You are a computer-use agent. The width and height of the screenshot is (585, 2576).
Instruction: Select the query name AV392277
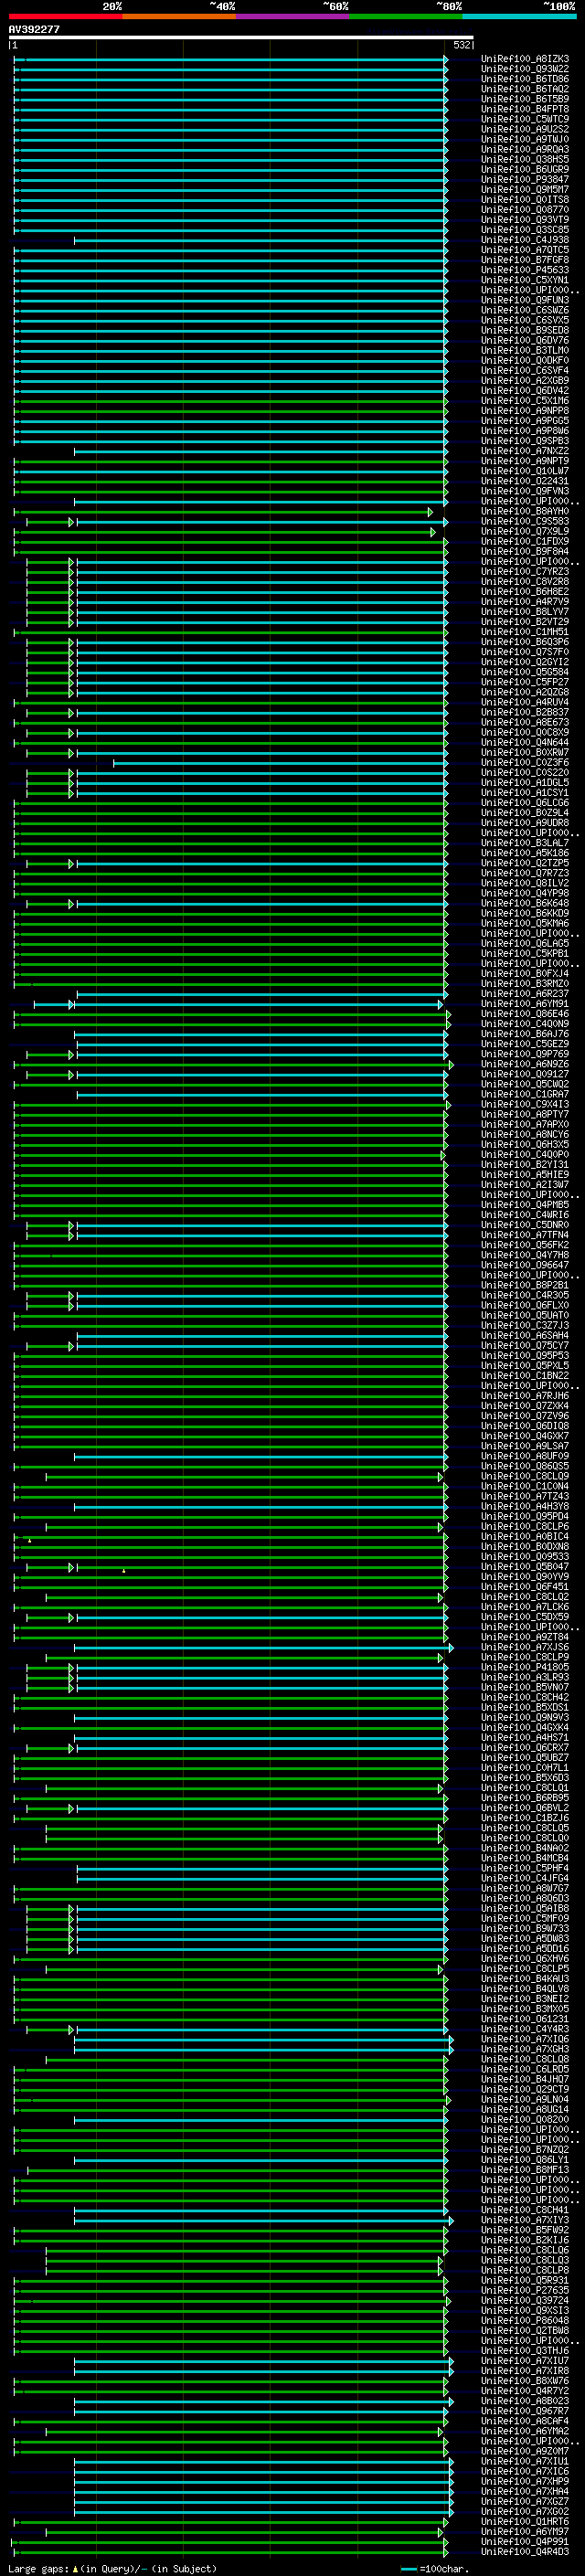coord(34,30)
